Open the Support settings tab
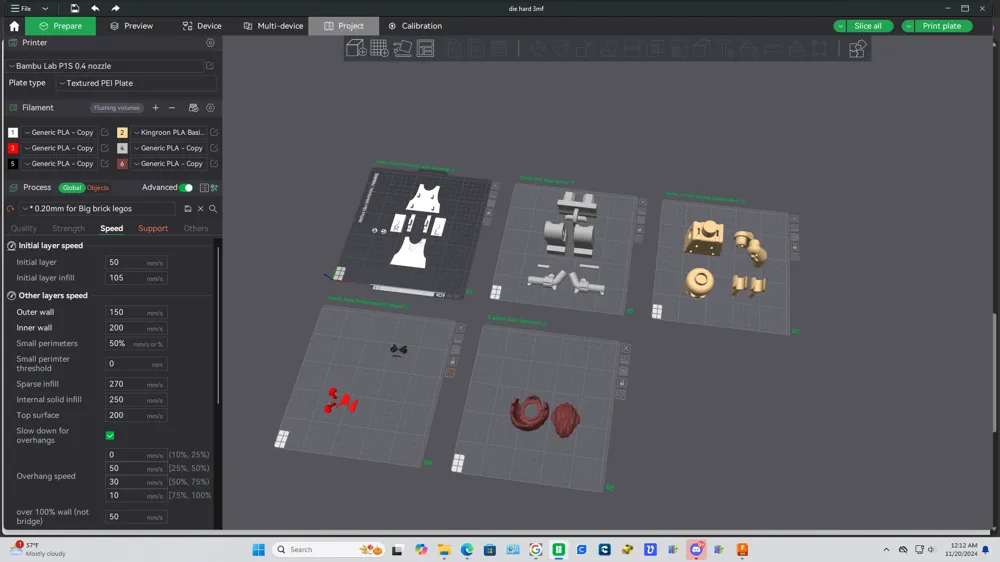 coord(153,228)
